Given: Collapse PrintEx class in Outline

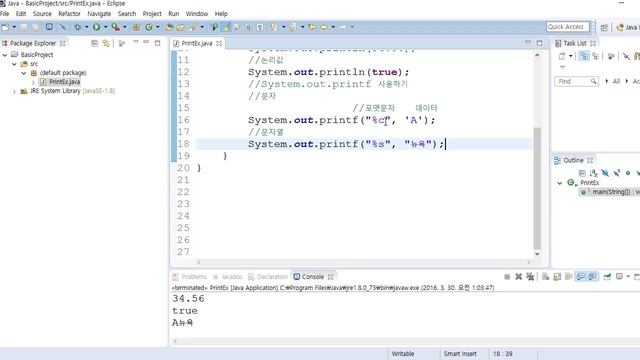Looking at the screenshot, I should click(560, 183).
